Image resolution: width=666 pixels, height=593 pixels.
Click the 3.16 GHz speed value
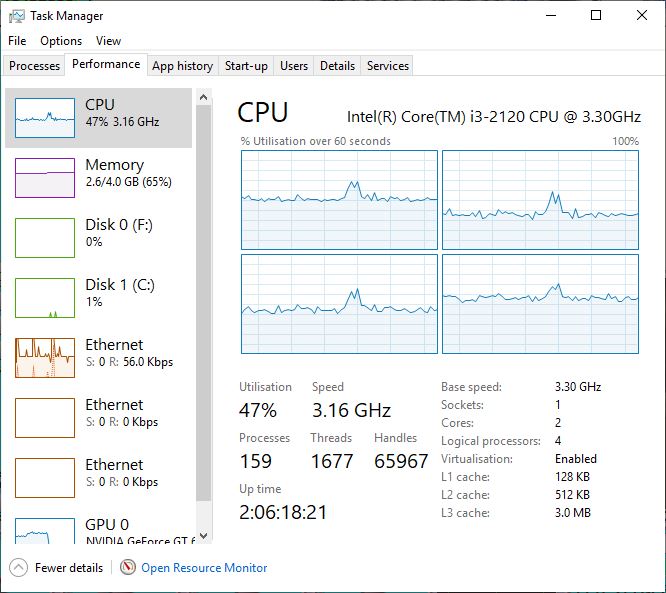point(352,411)
